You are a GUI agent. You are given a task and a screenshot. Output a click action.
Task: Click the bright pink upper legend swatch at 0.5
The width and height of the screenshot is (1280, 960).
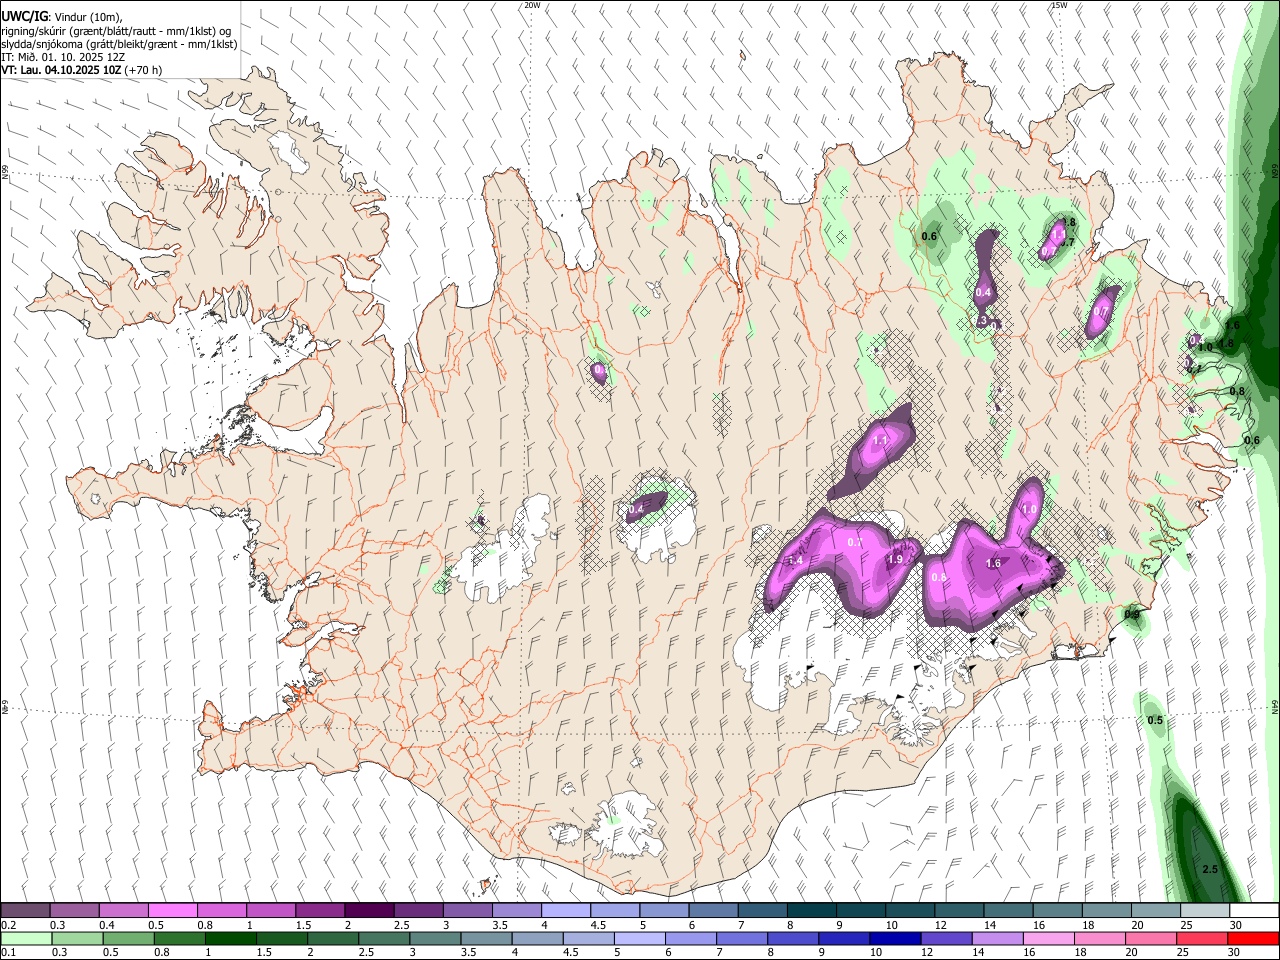tap(173, 910)
